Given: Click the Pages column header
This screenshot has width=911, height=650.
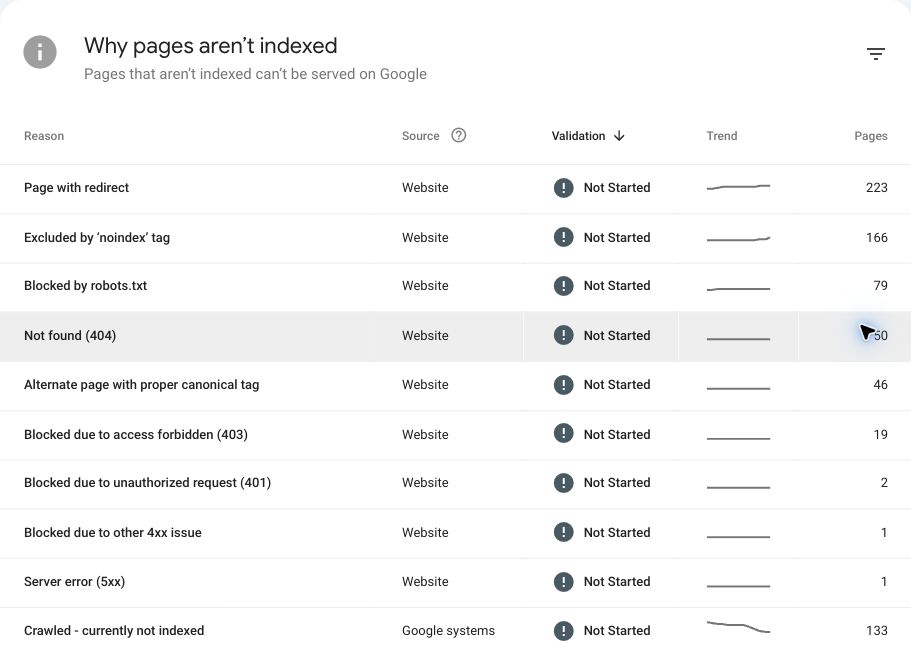Looking at the screenshot, I should click(x=870, y=136).
